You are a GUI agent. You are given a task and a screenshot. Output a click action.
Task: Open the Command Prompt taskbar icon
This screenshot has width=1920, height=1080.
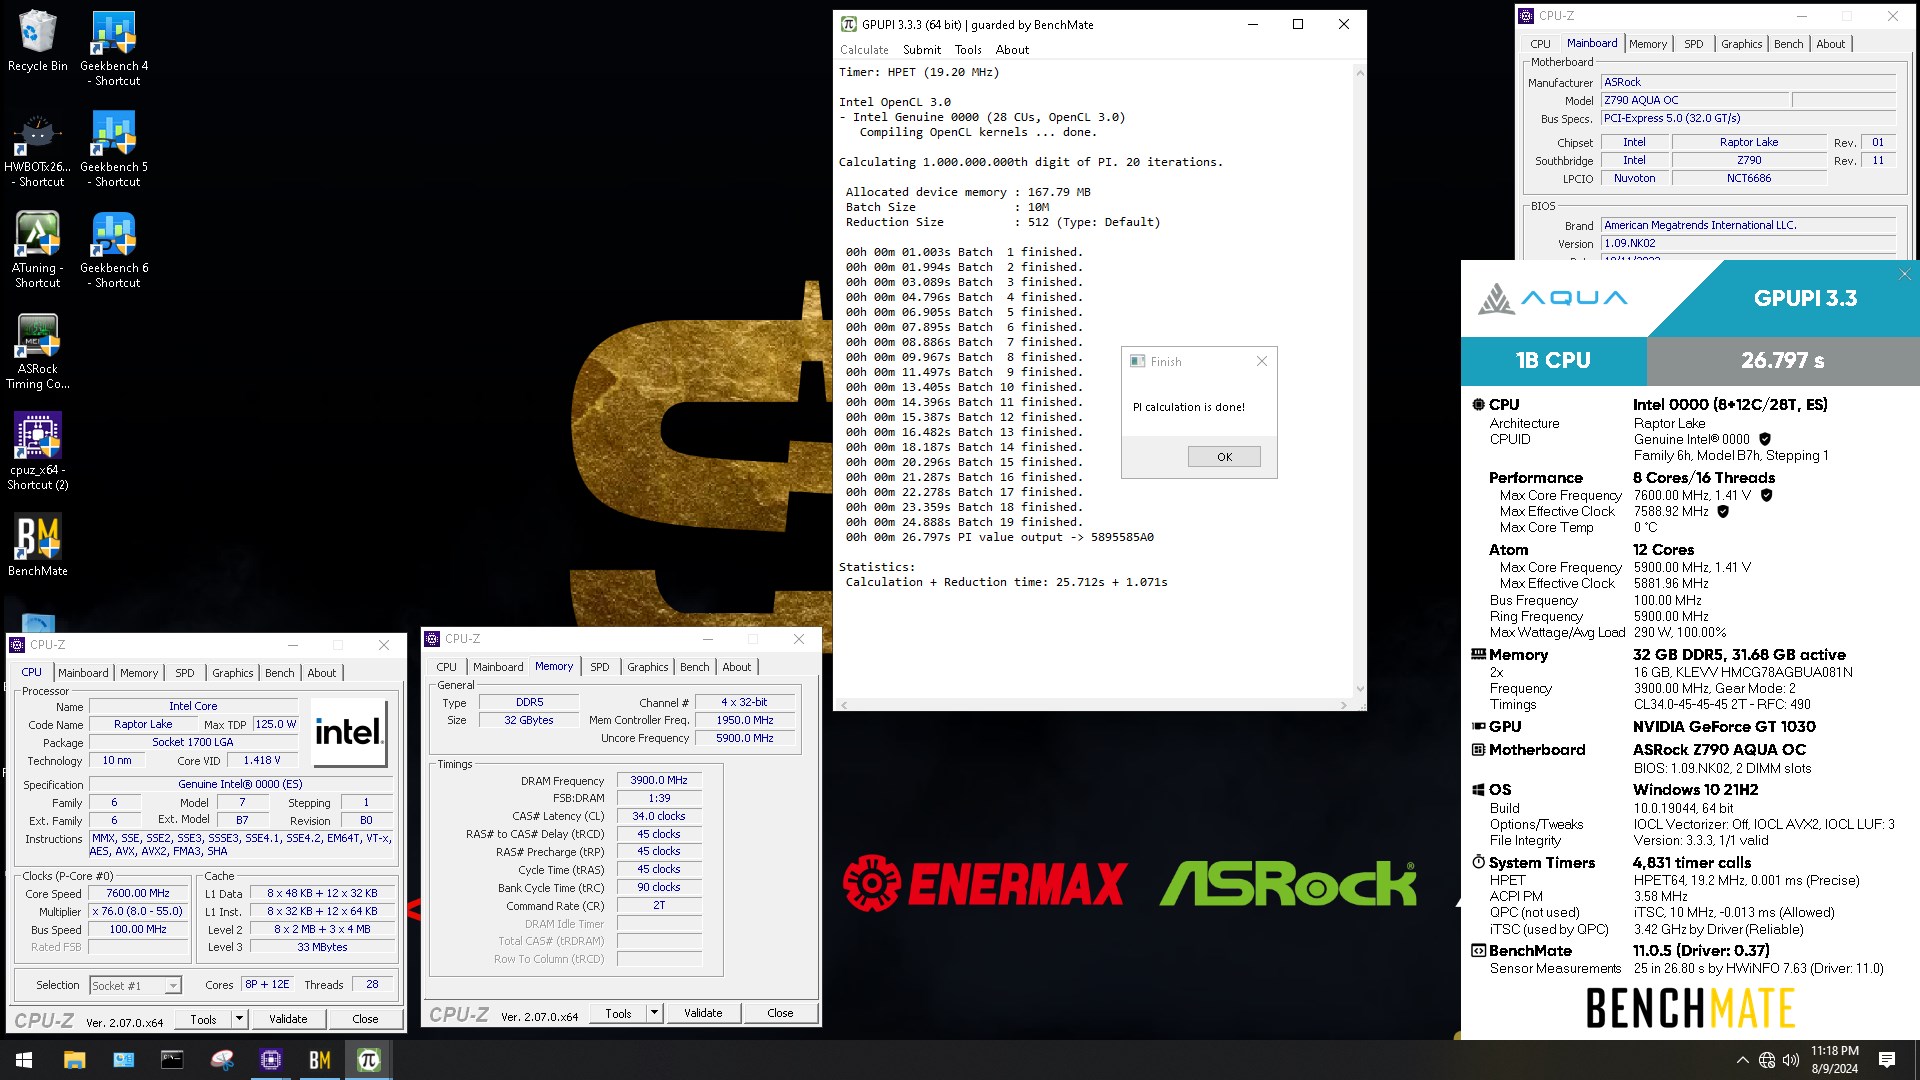click(172, 1060)
